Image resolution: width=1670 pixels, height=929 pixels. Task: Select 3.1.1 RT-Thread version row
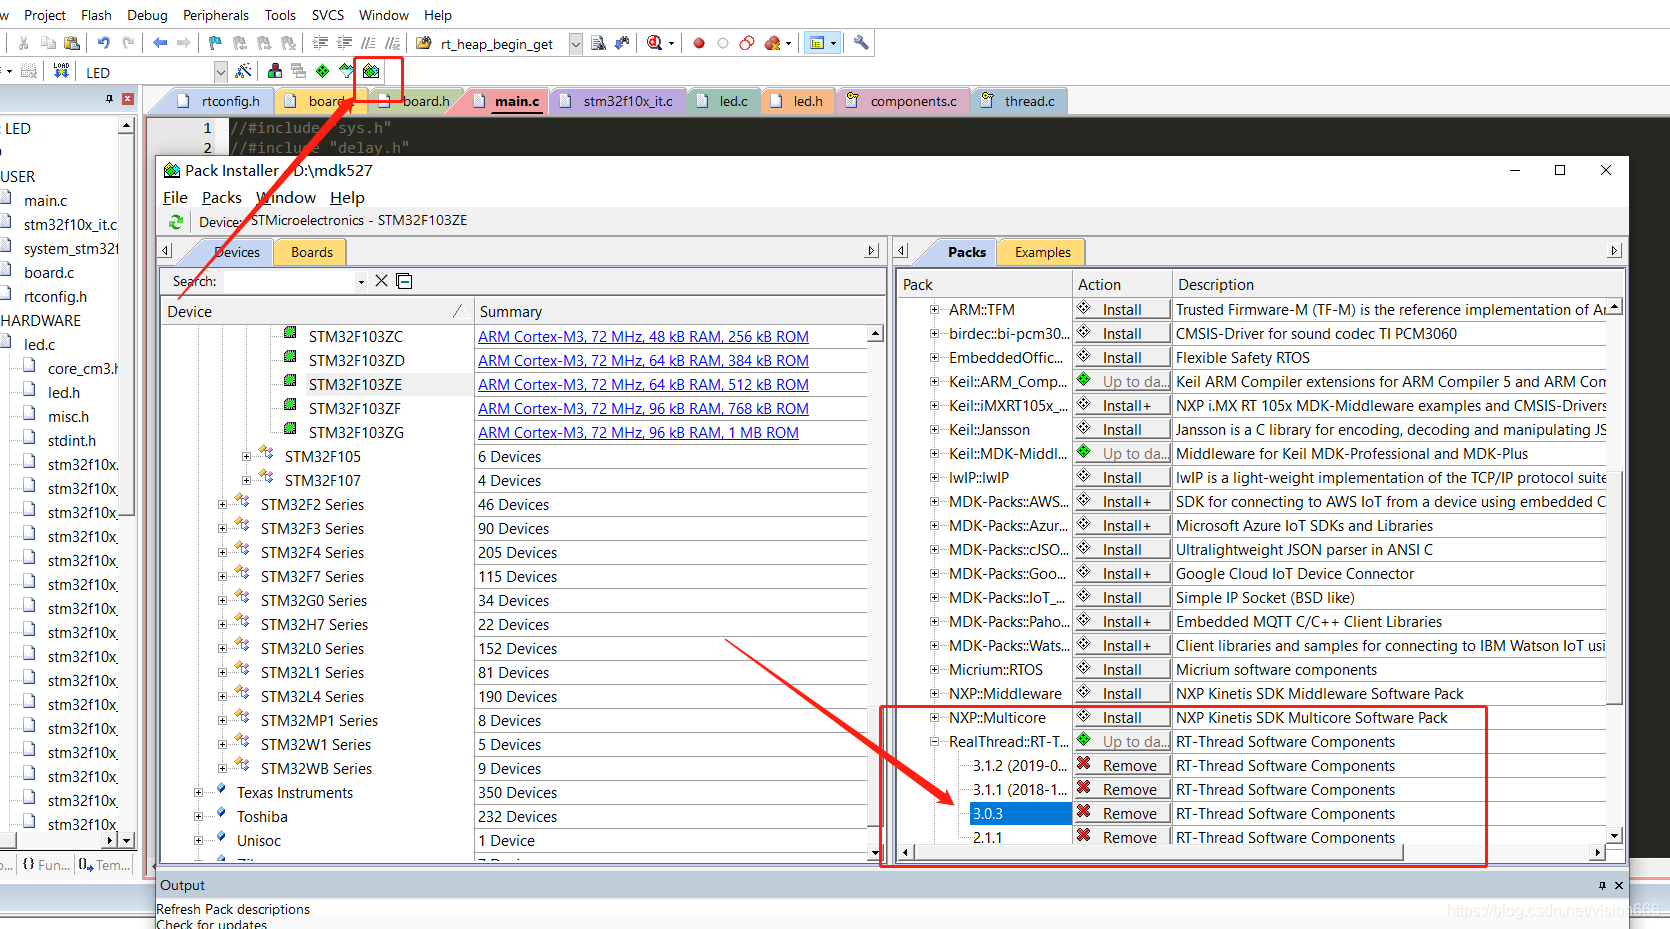click(x=1020, y=790)
